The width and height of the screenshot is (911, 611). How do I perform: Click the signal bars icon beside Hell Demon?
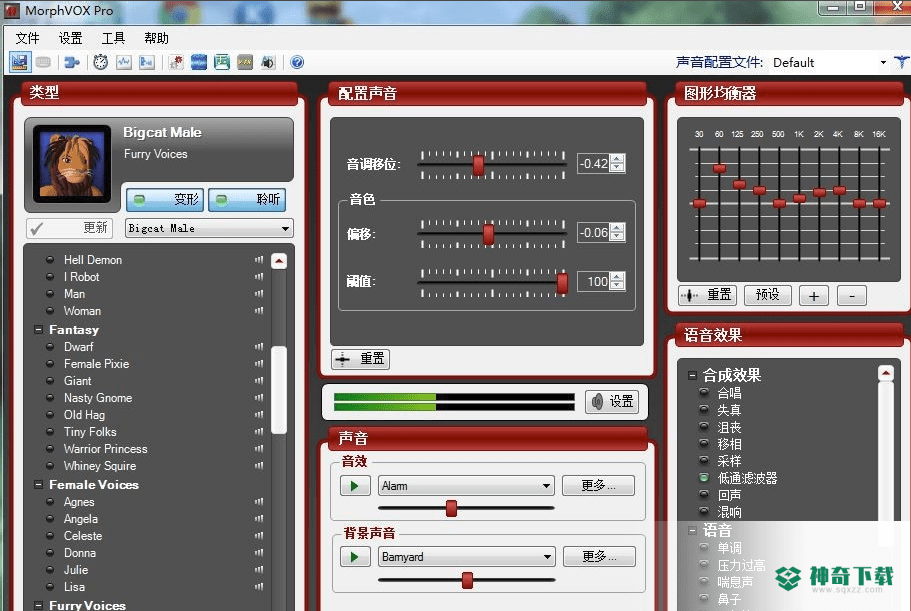click(259, 260)
